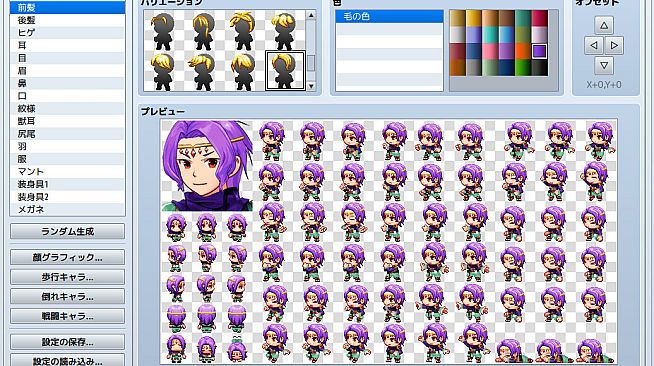Image resolution: width=654 pixels, height=366 pixels.
Task: Pick the currently highlighted front hair variation
Action: click(285, 70)
